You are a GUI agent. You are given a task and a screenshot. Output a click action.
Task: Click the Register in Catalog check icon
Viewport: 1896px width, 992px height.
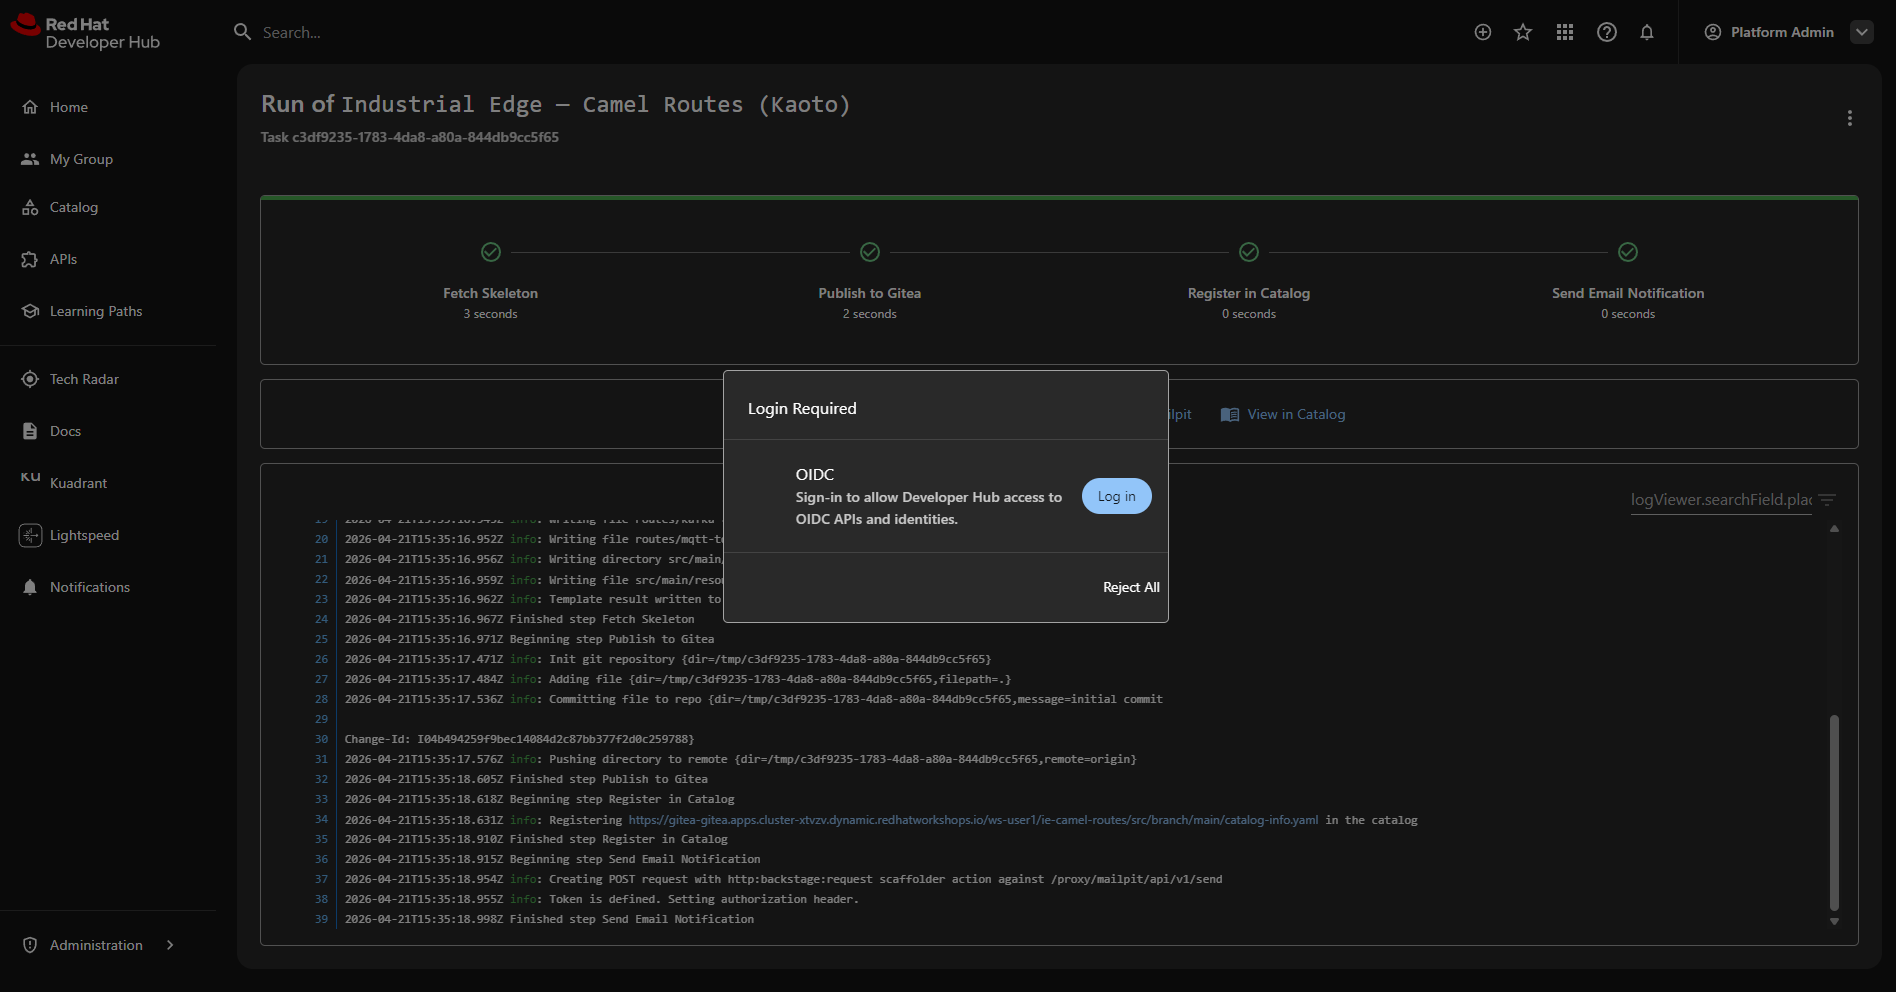(x=1249, y=252)
